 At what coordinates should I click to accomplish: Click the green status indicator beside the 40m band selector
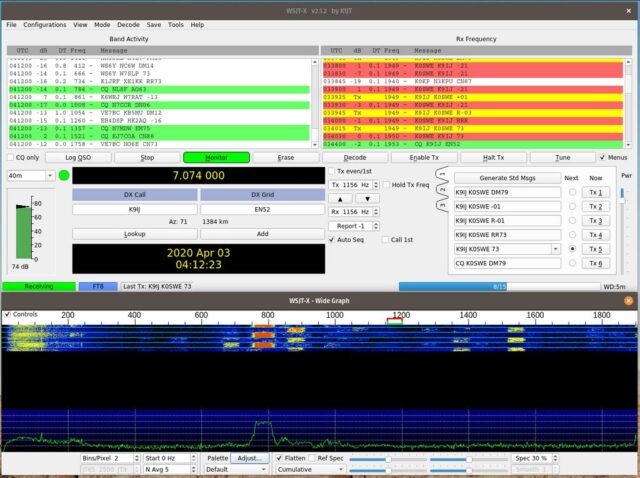point(64,176)
